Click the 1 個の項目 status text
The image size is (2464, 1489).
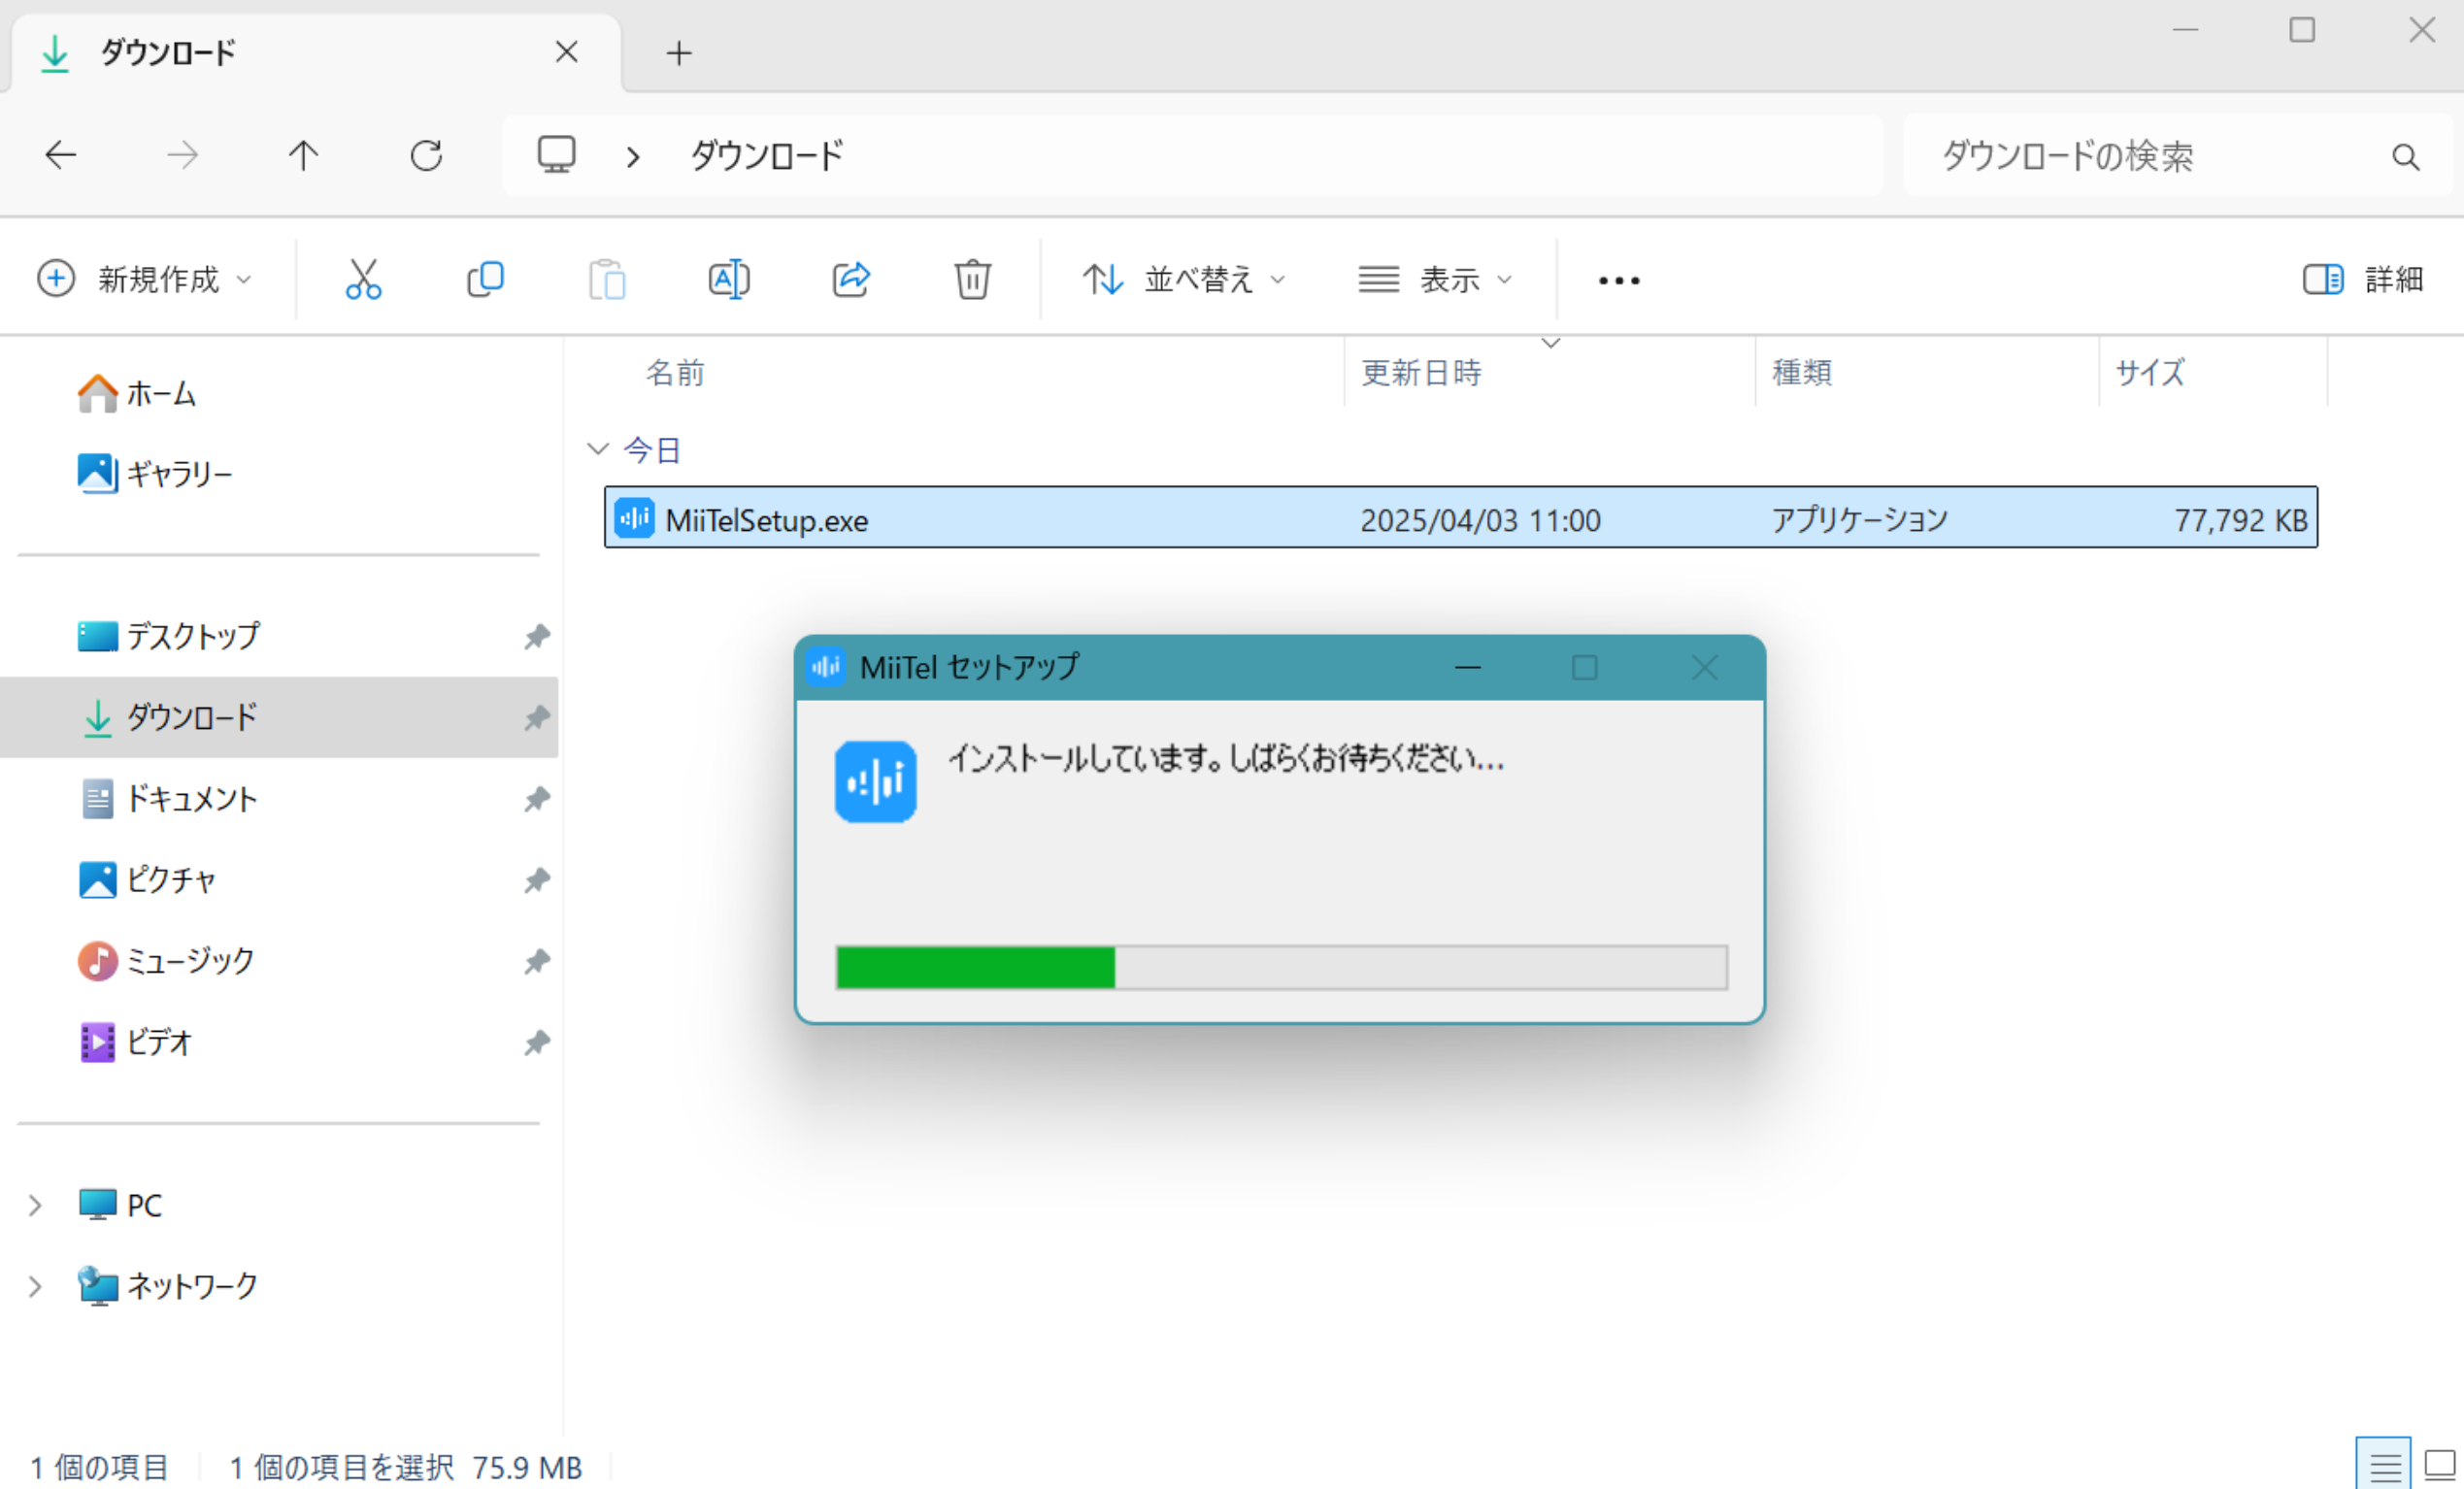coord(99,1467)
